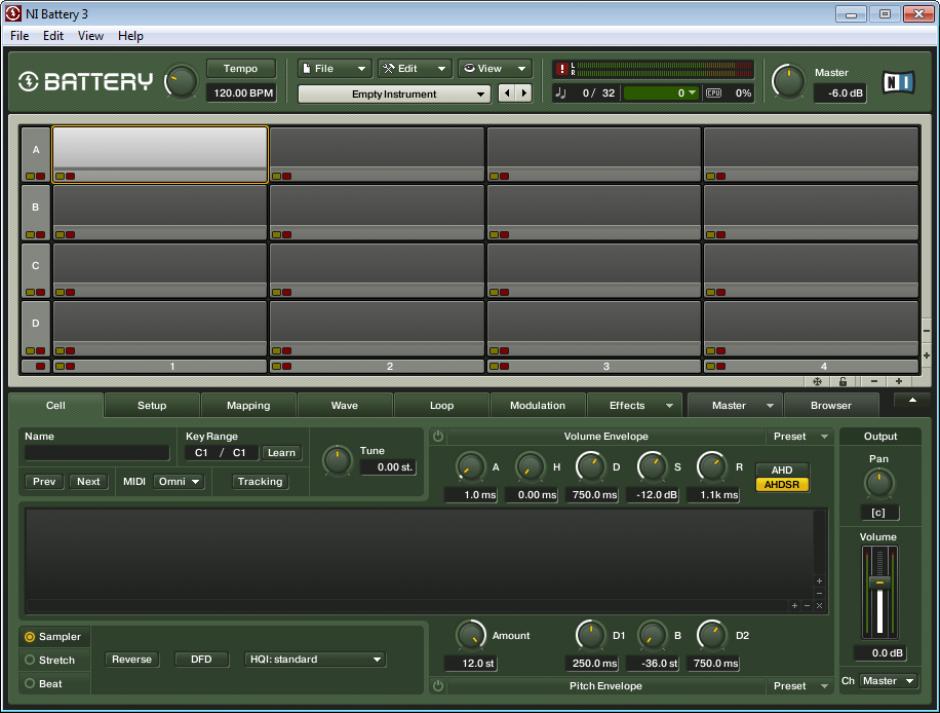Image resolution: width=940 pixels, height=713 pixels.
Task: Toggle the DFD streaming button
Action: click(201, 659)
